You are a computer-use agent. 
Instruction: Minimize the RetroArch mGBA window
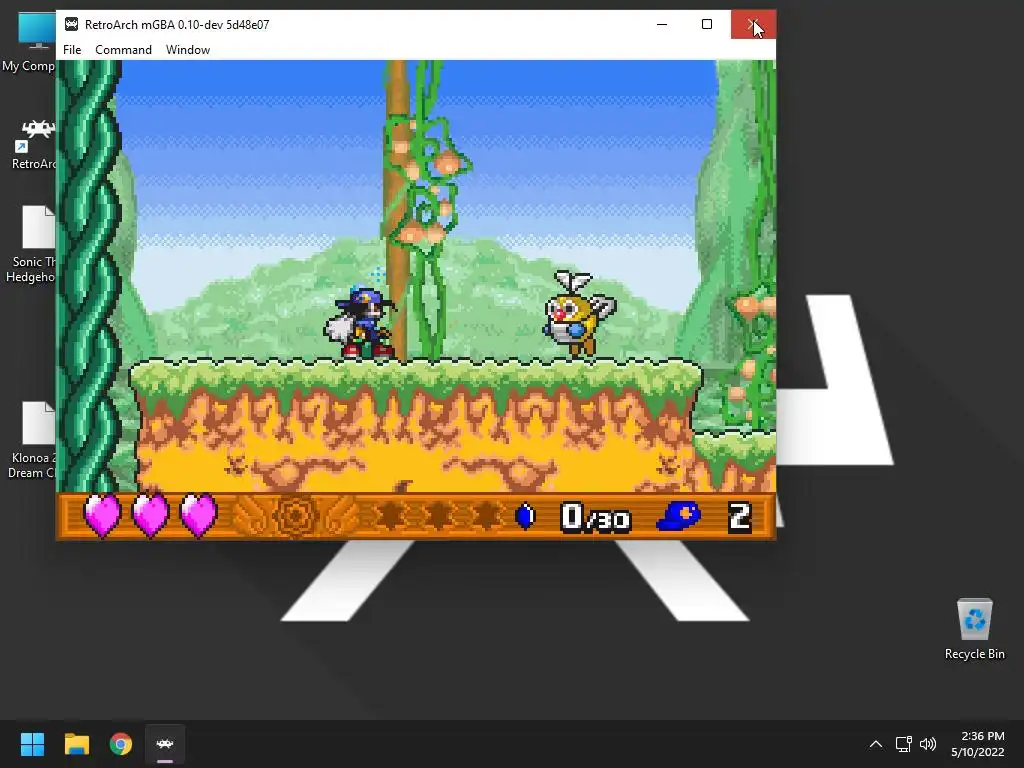click(662, 24)
